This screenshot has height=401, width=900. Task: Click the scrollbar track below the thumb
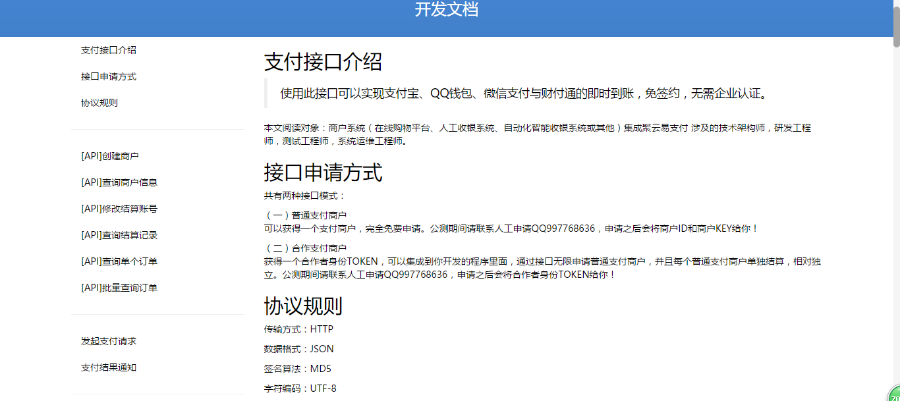[x=896, y=218]
